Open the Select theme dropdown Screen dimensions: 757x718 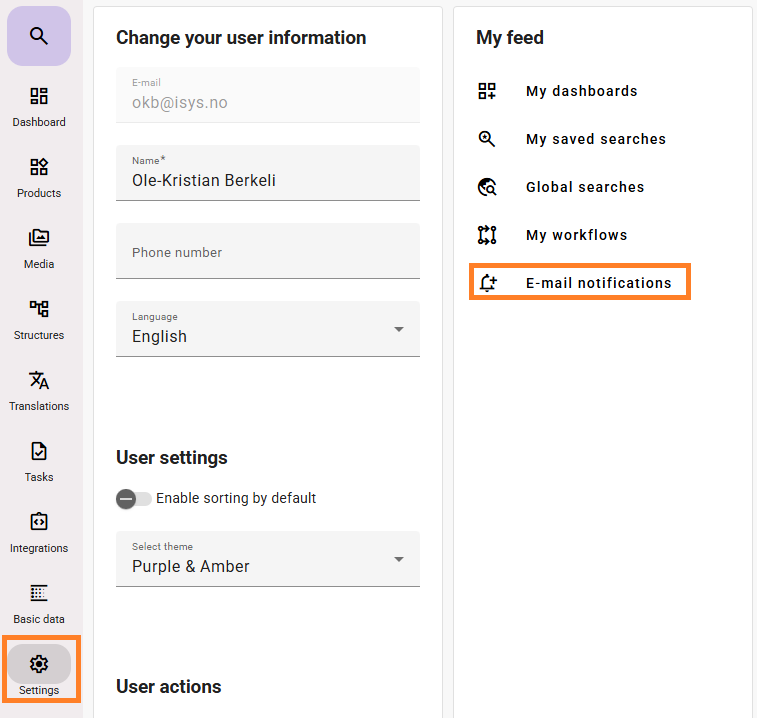268,559
